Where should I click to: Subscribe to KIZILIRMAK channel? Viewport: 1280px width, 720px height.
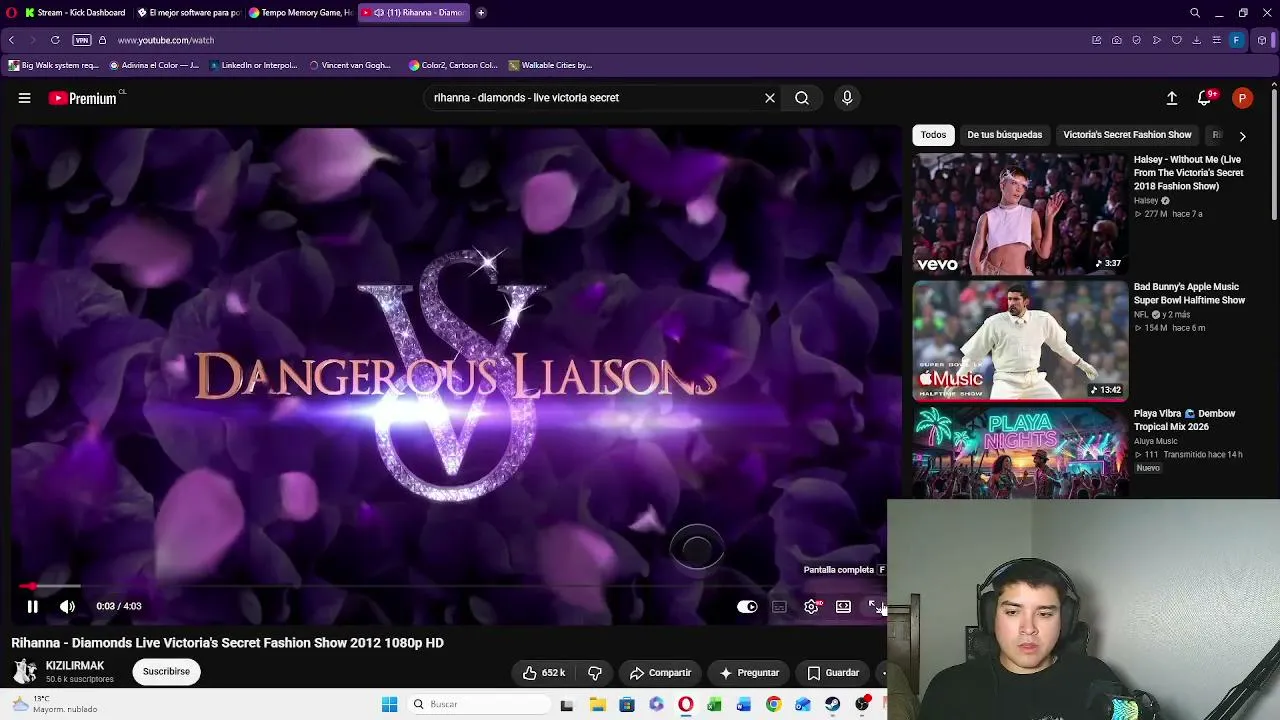pyautogui.click(x=166, y=672)
